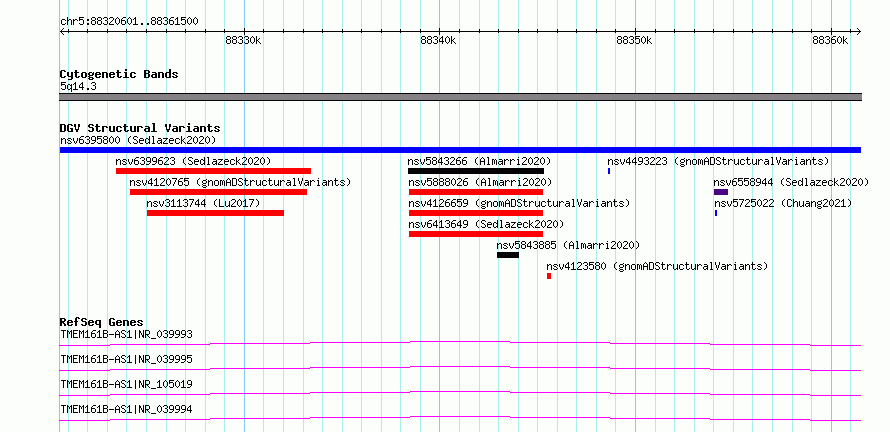Click the black bar under nsv5843266
Viewport: 890px width, 432px height.
pyautogui.click(x=476, y=171)
